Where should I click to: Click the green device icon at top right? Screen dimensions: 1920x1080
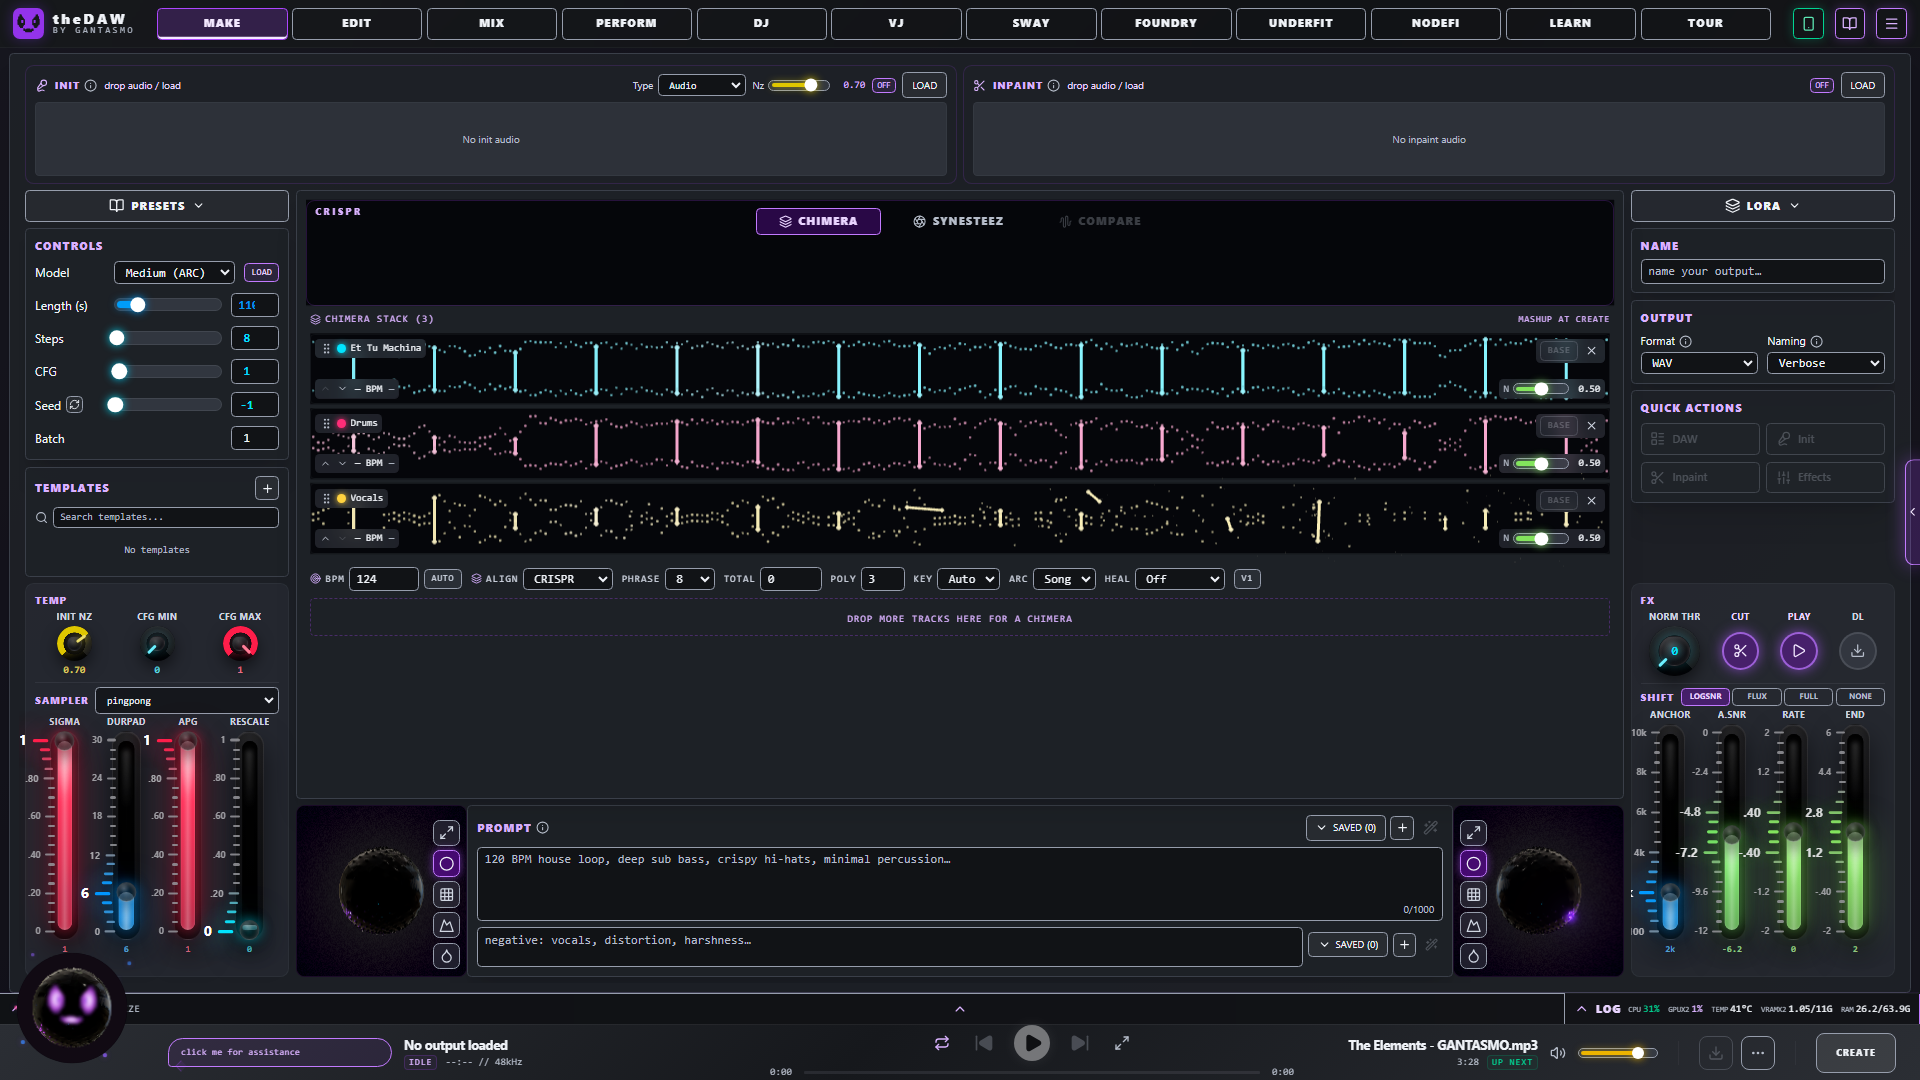point(1808,23)
